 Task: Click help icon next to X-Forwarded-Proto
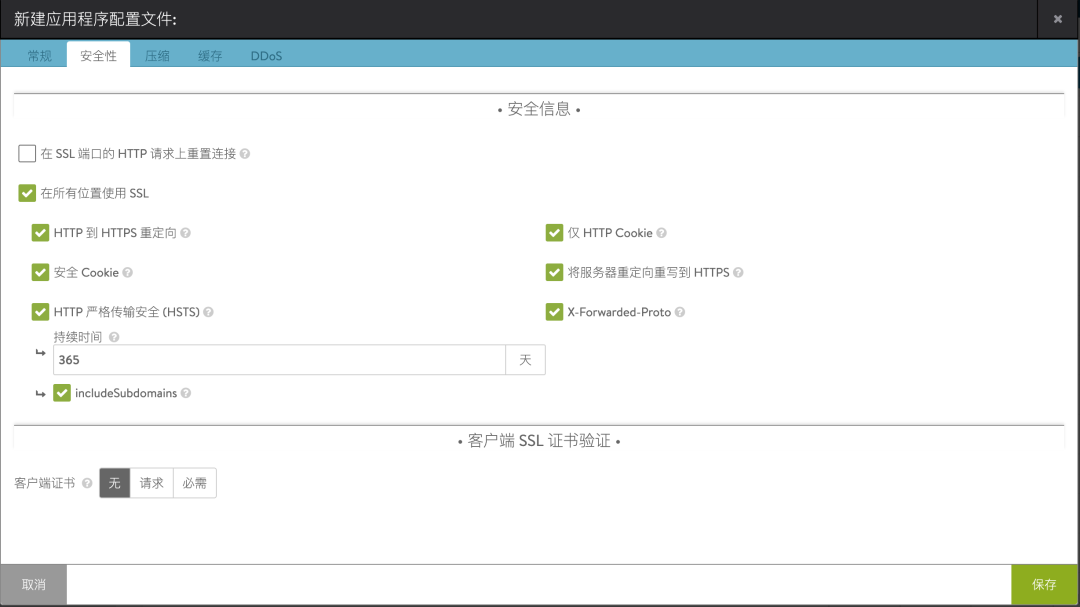click(x=680, y=312)
